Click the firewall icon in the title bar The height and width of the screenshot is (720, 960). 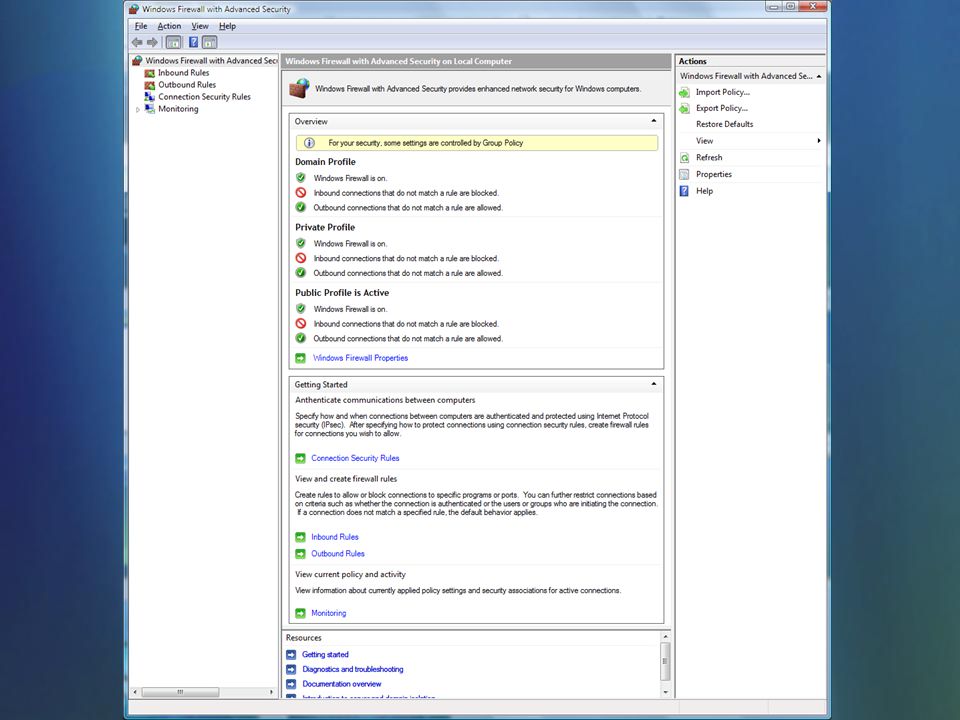134,9
